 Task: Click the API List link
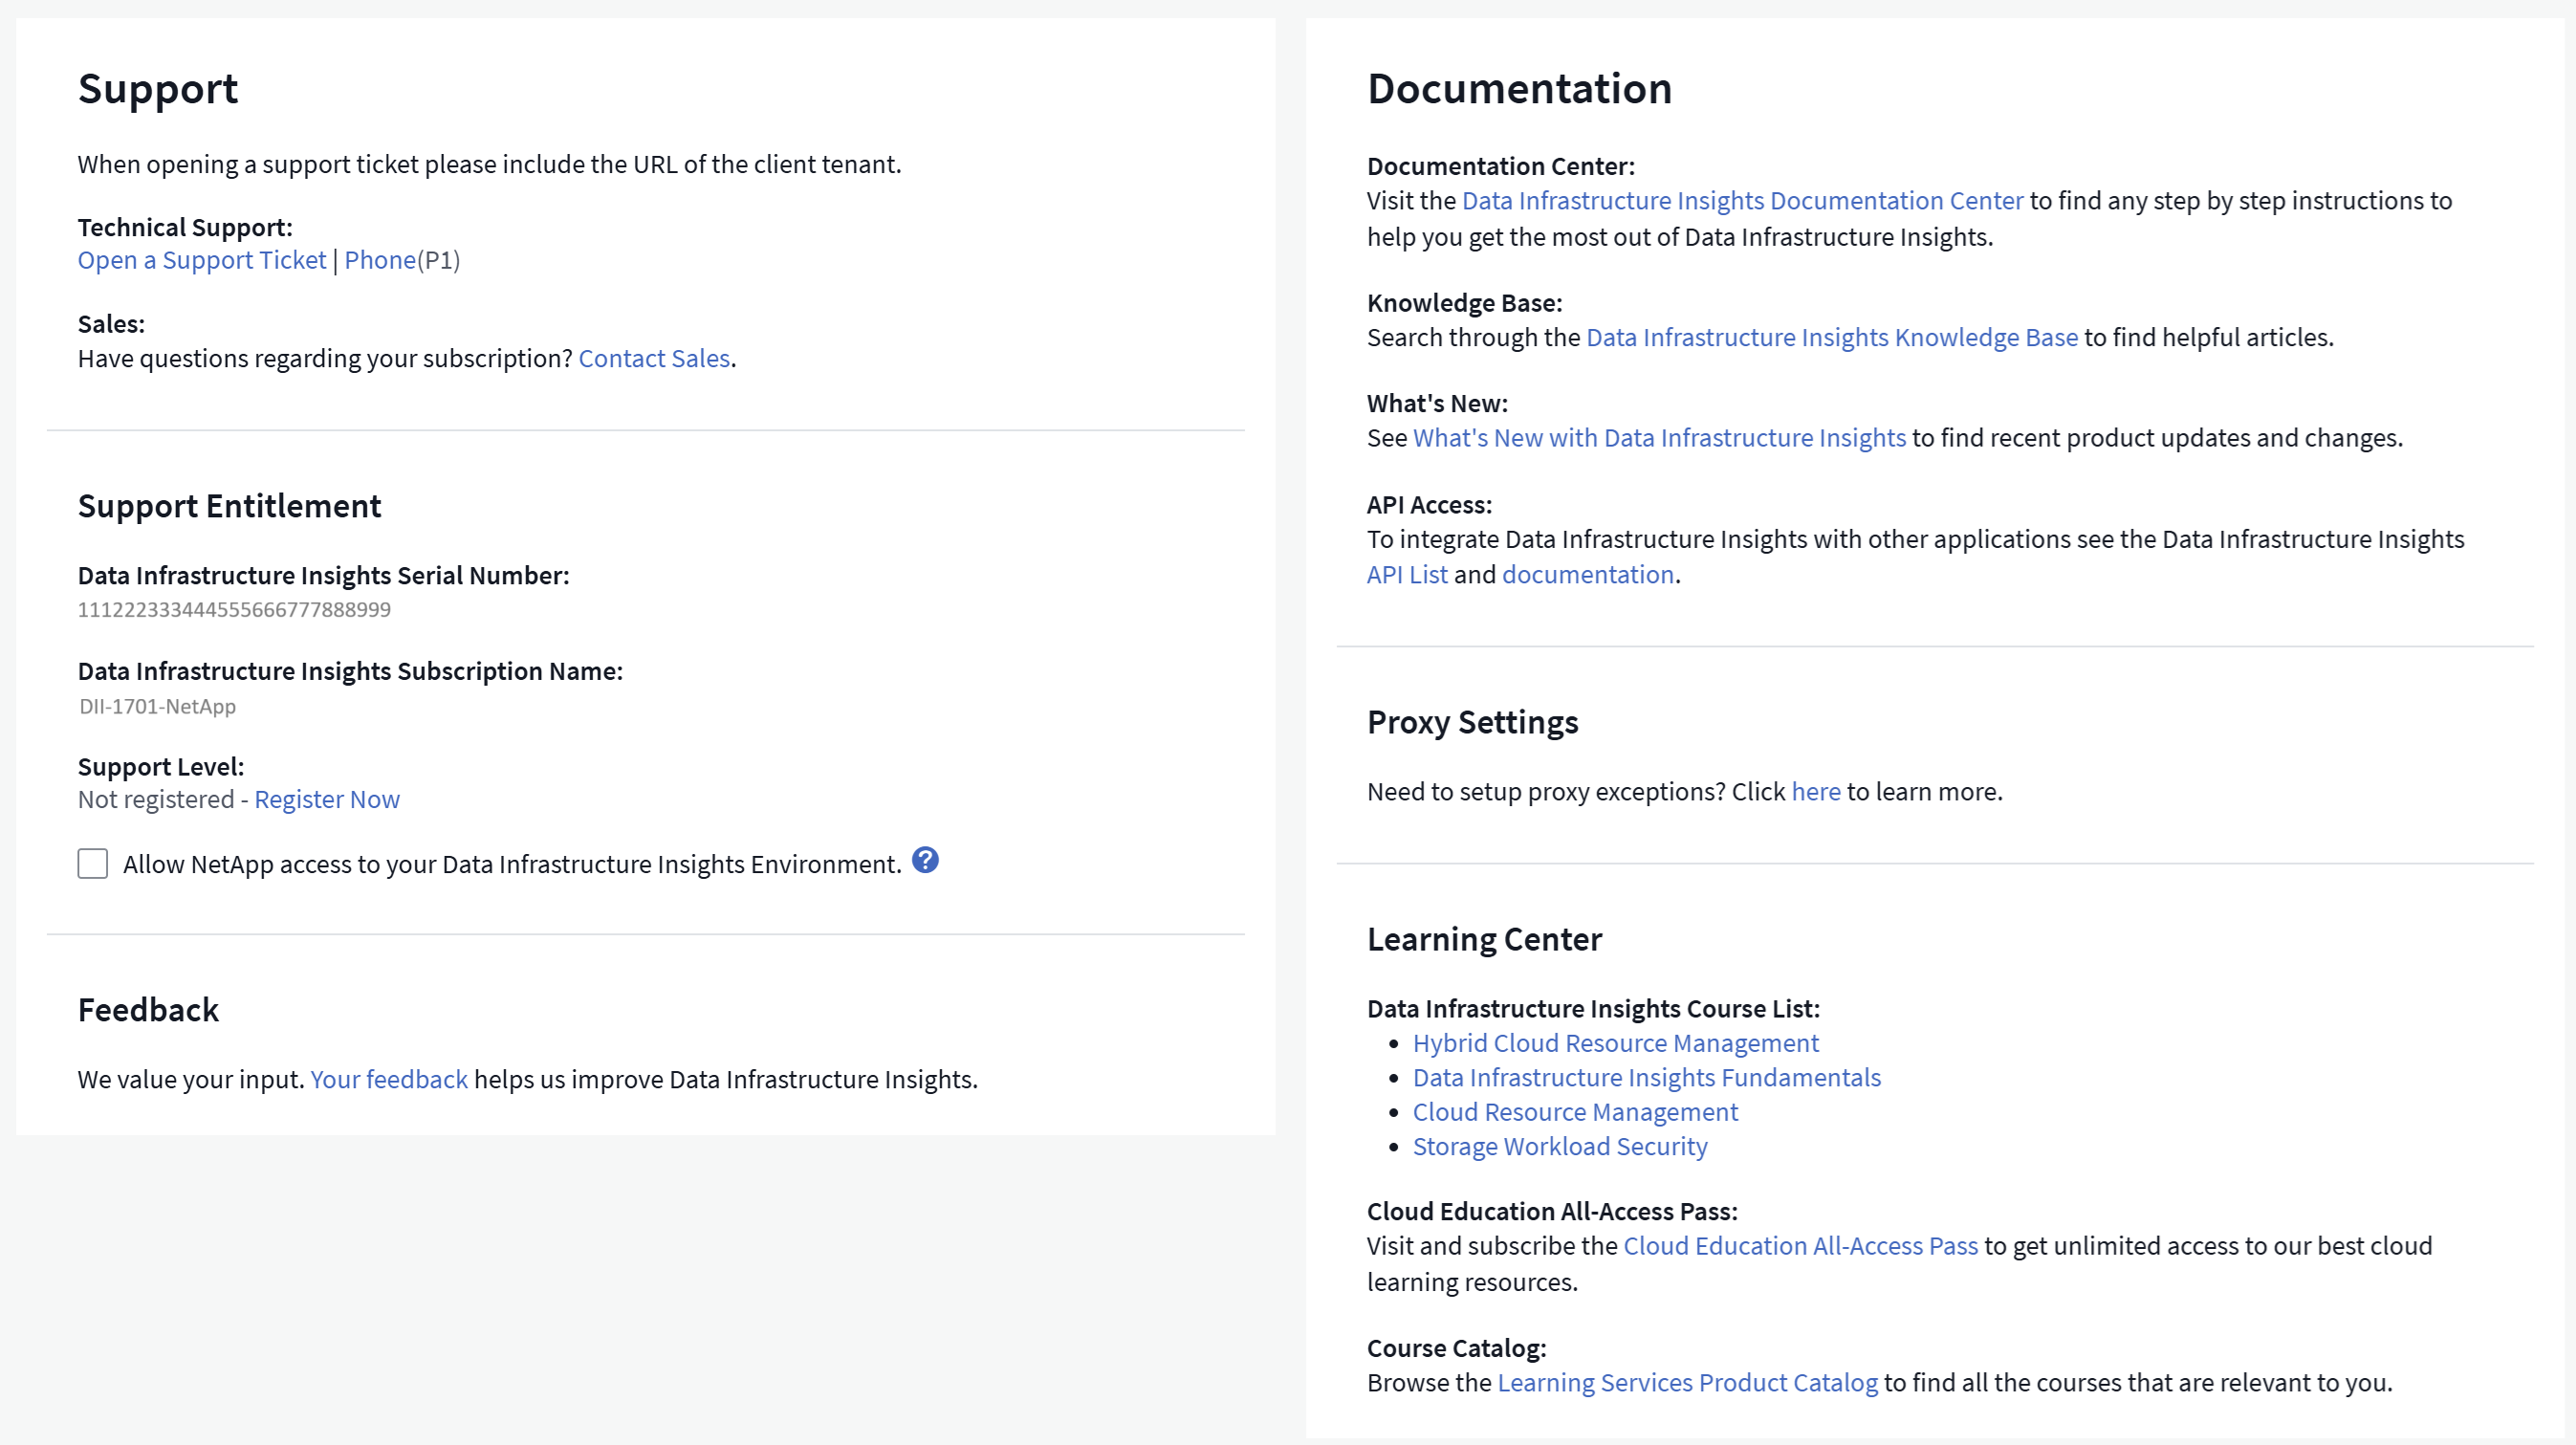click(x=1407, y=575)
